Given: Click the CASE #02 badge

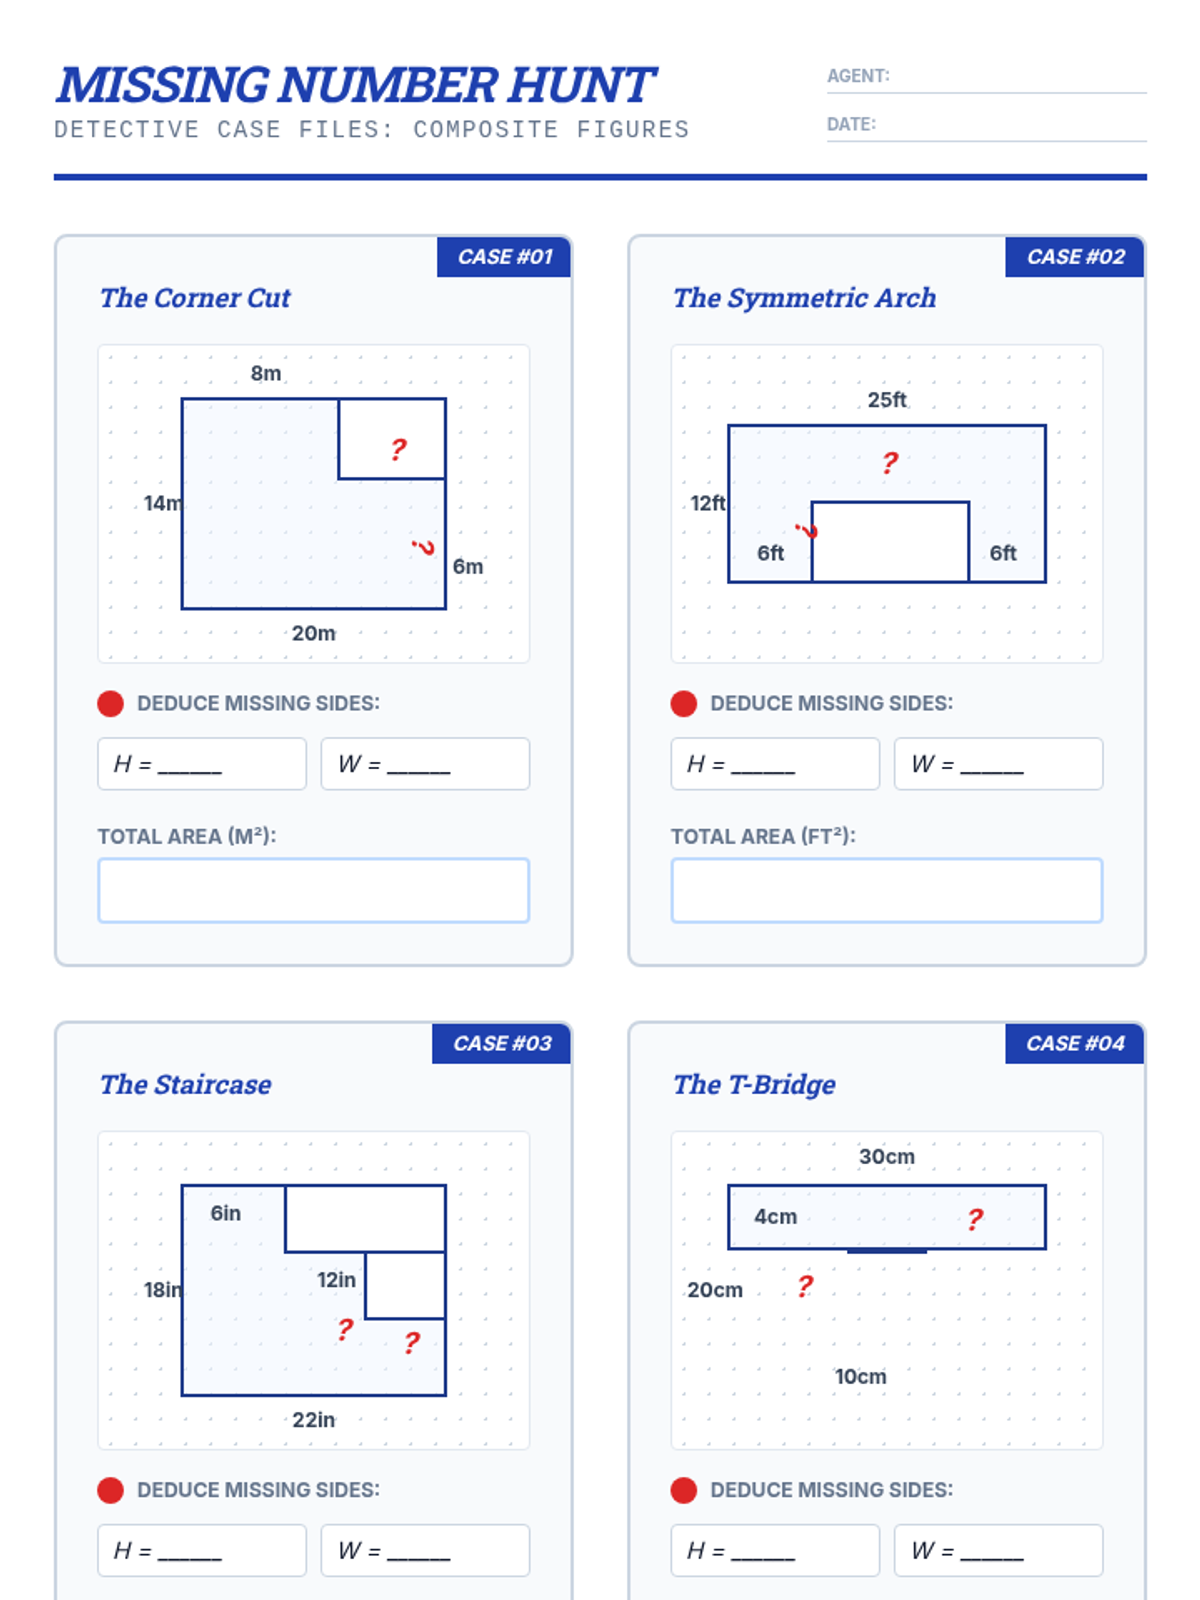Looking at the screenshot, I should tap(1075, 257).
